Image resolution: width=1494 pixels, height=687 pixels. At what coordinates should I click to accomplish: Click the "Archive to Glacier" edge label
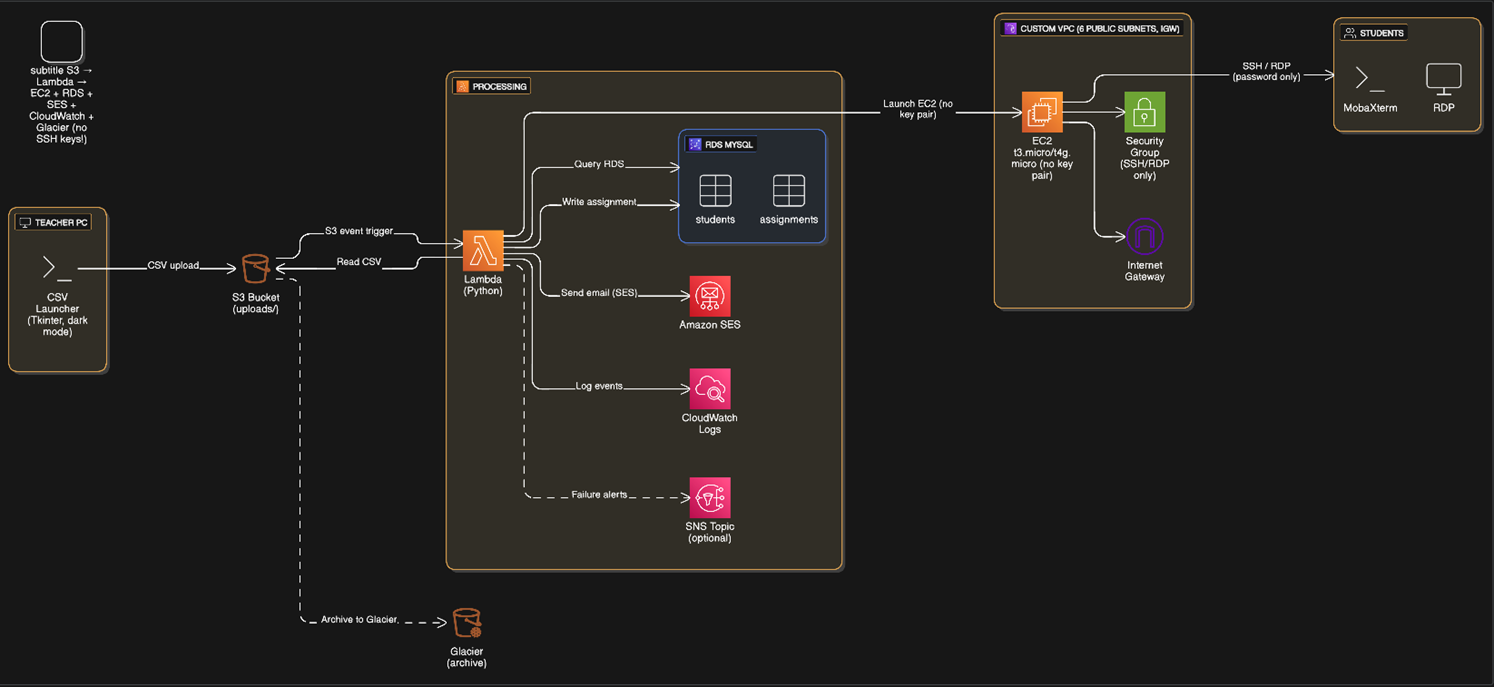coord(360,620)
